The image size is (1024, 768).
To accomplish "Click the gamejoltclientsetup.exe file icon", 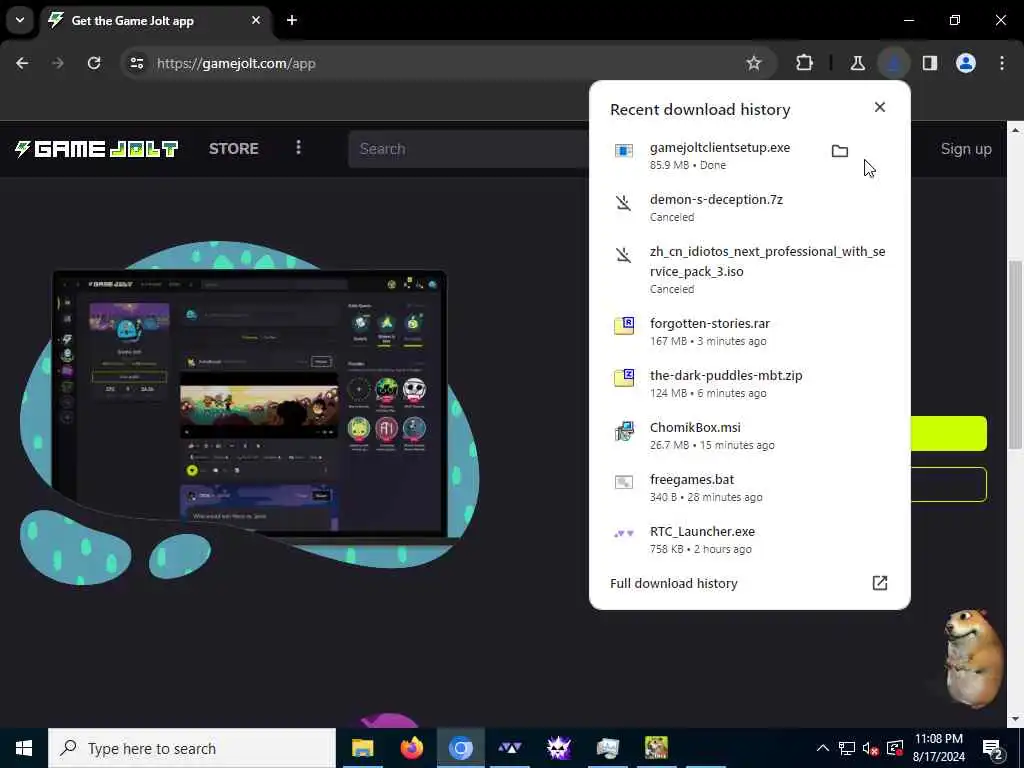I will tap(624, 151).
